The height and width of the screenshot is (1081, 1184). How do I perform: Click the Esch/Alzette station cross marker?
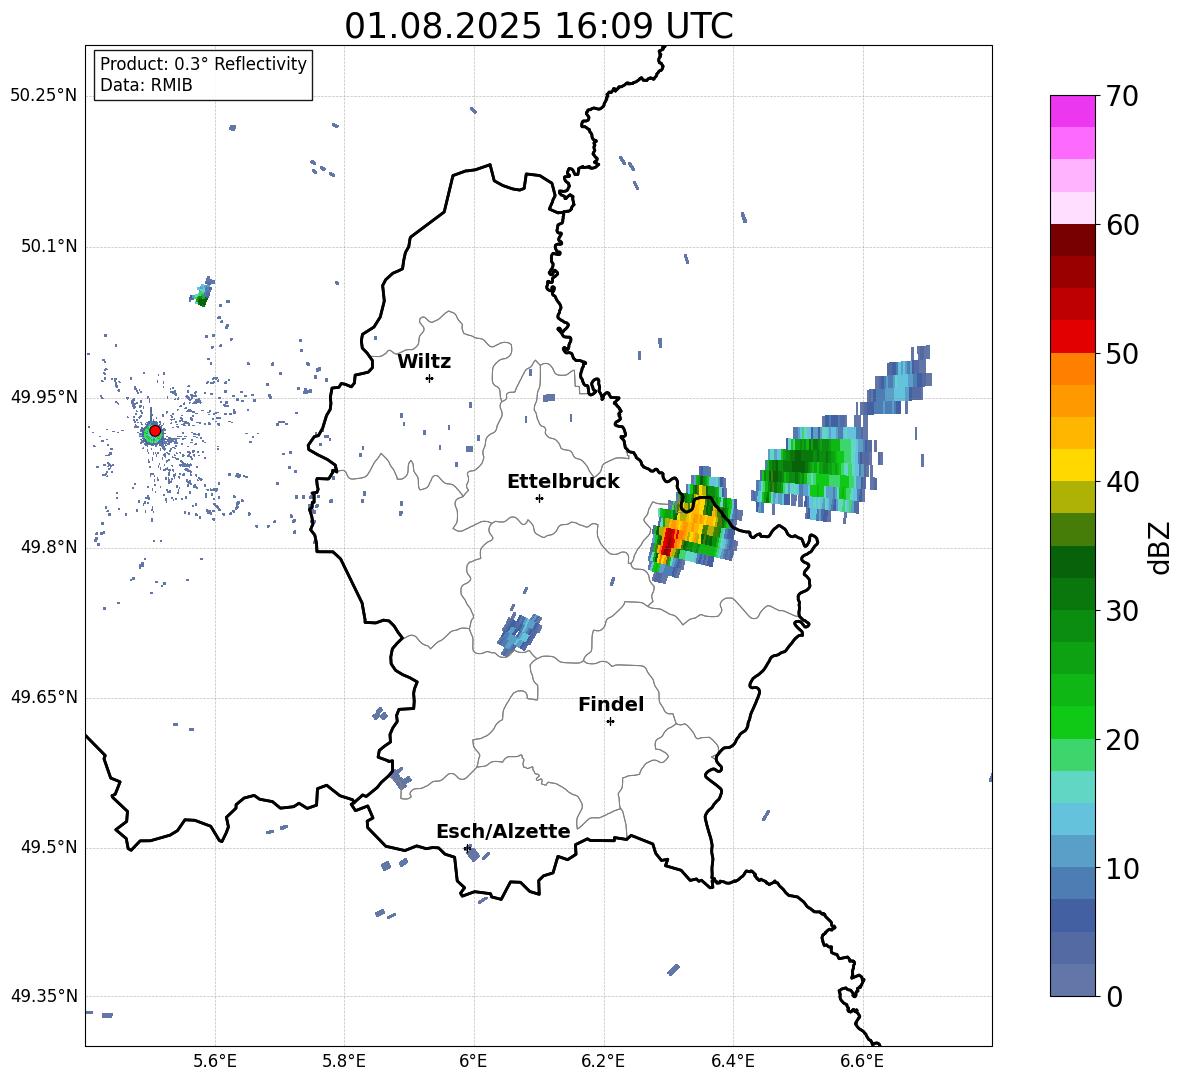[467, 848]
